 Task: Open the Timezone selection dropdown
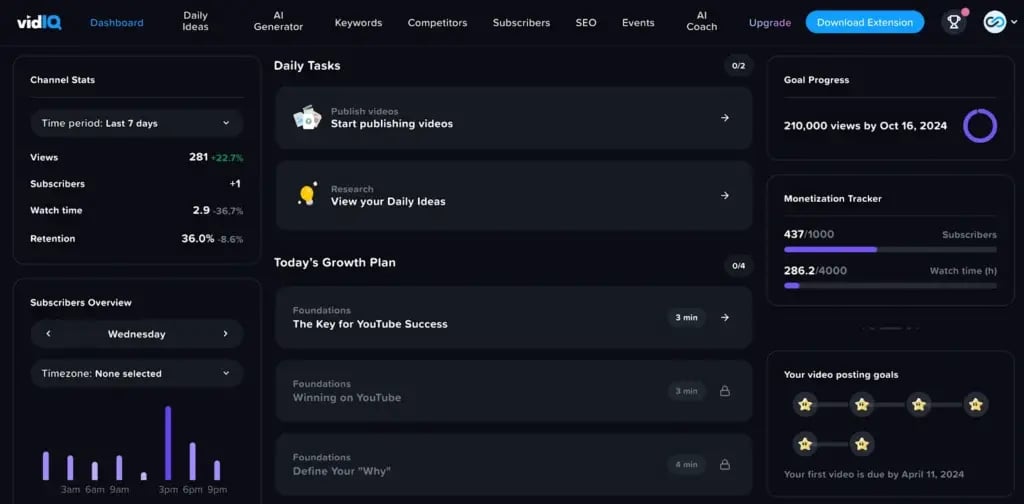[136, 373]
